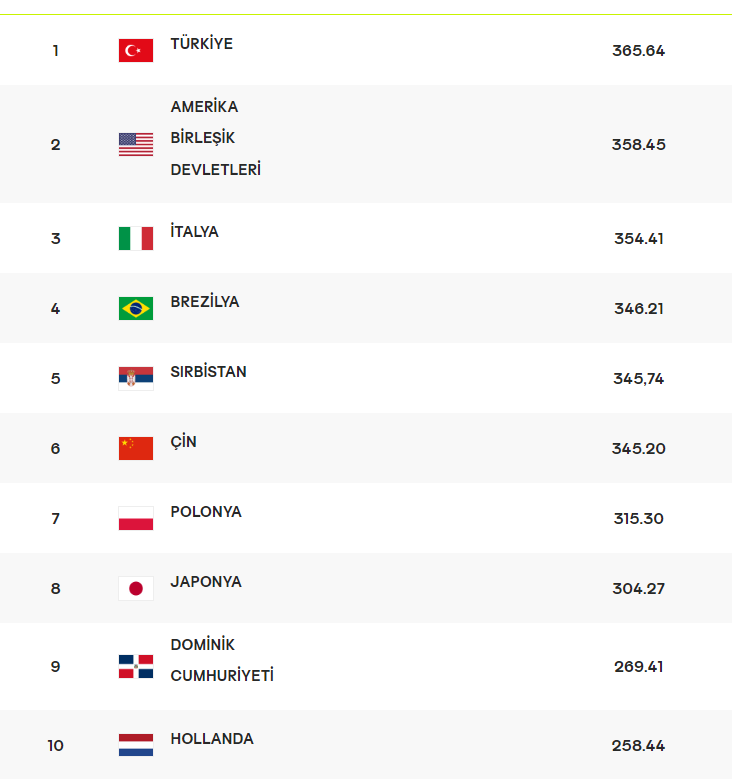Select the Serbia flag icon
The height and width of the screenshot is (779, 732).
pos(136,378)
